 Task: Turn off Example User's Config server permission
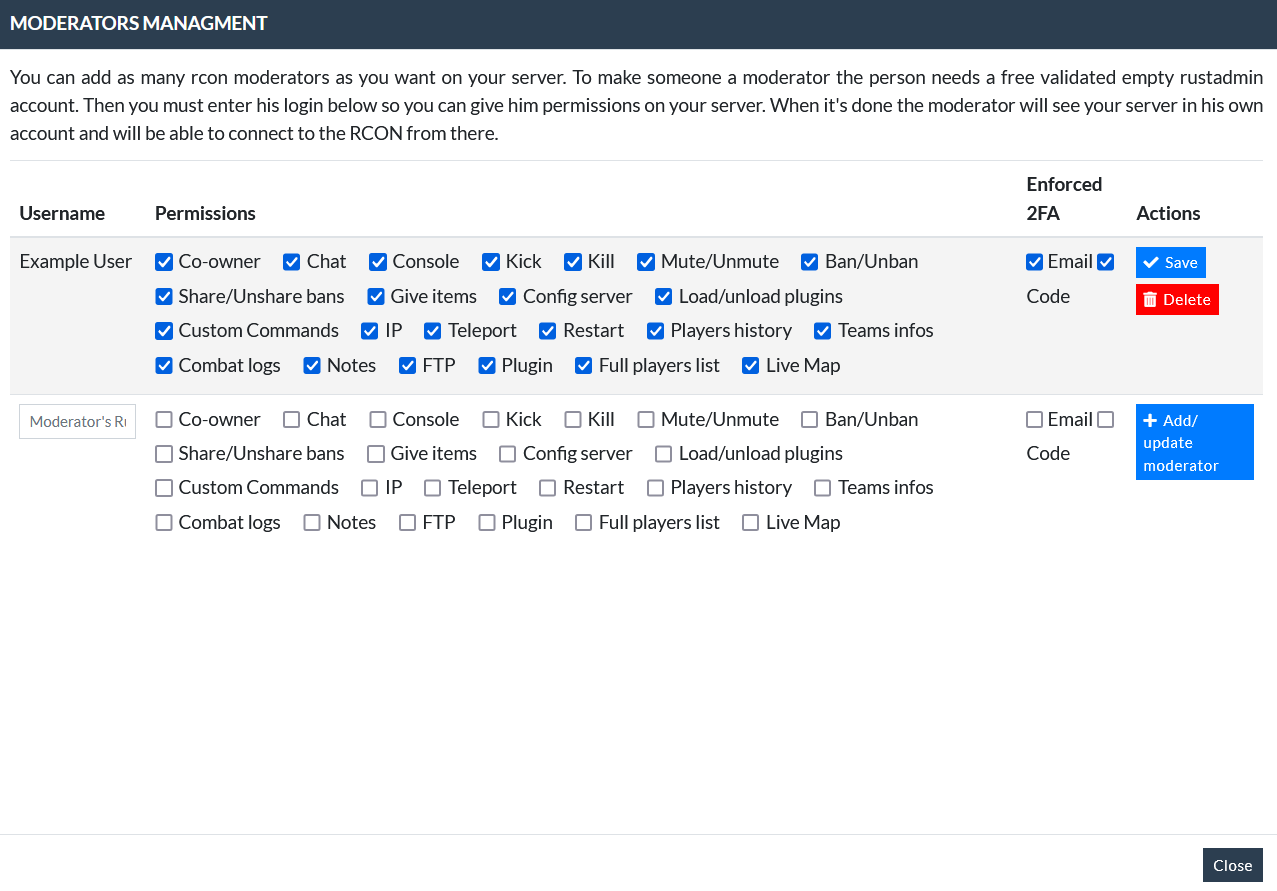[x=508, y=297]
